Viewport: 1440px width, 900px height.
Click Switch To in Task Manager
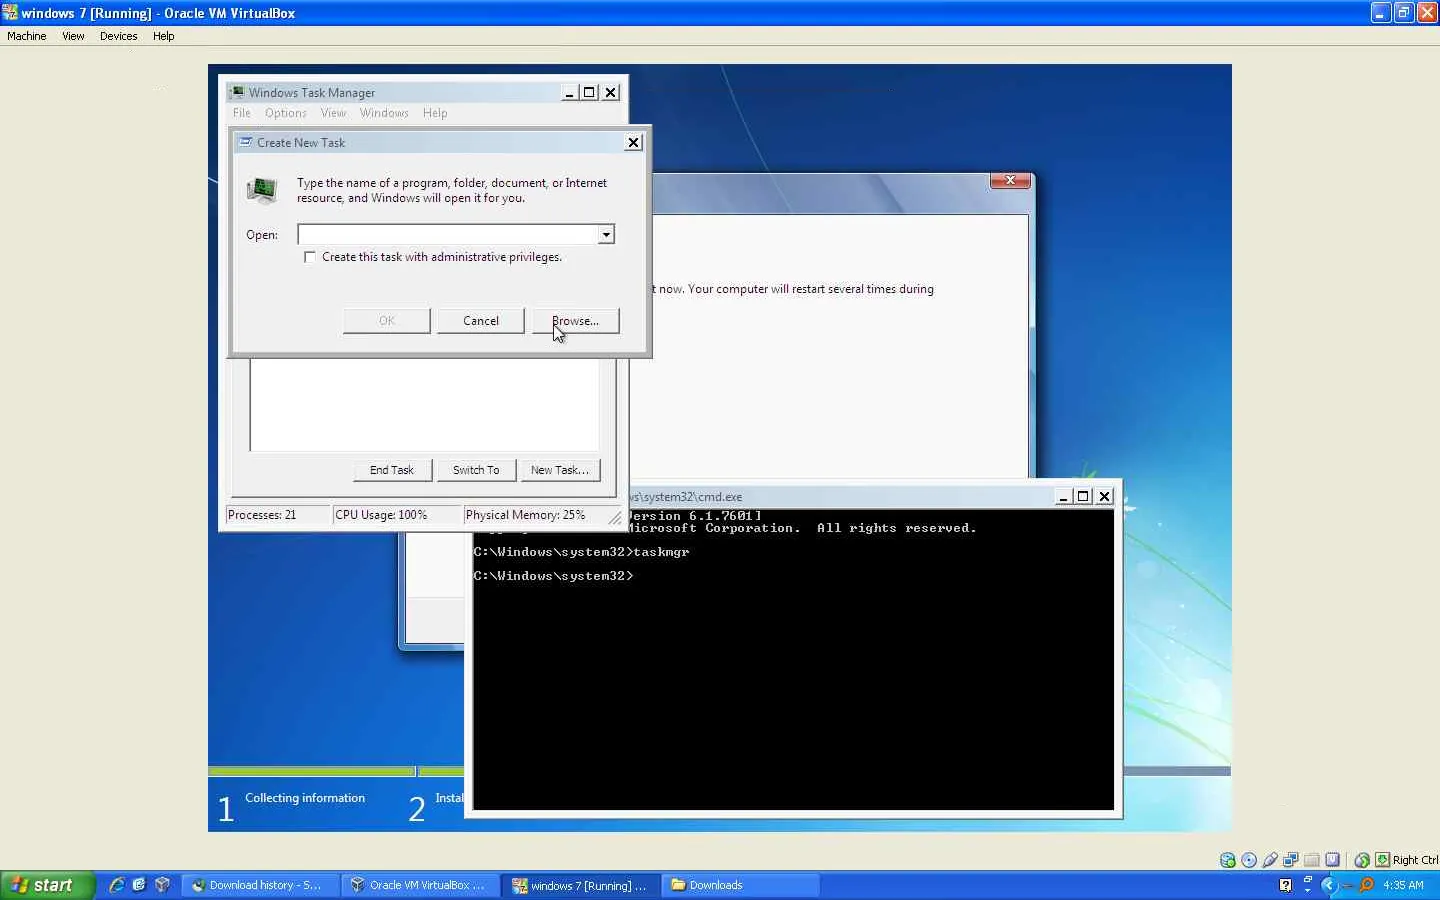(x=476, y=470)
